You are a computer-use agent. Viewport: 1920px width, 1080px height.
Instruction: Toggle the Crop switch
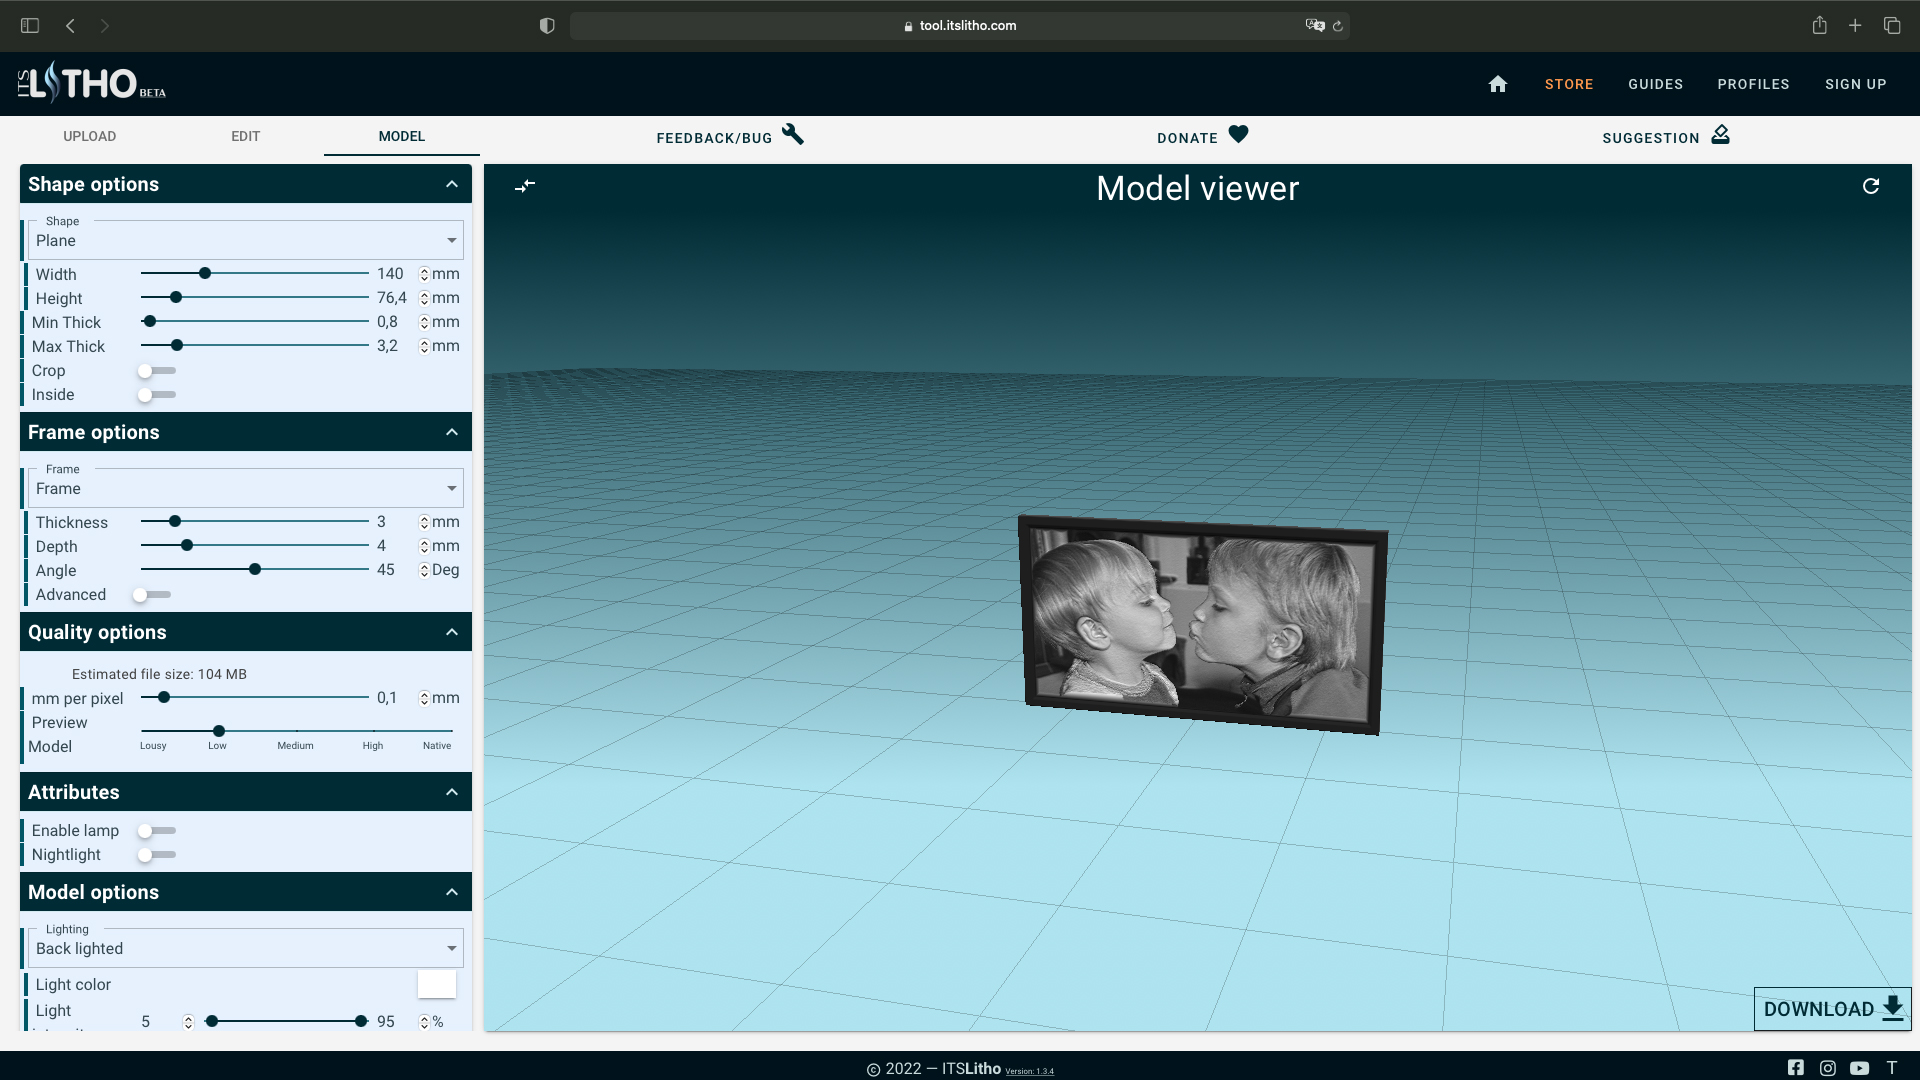click(156, 371)
